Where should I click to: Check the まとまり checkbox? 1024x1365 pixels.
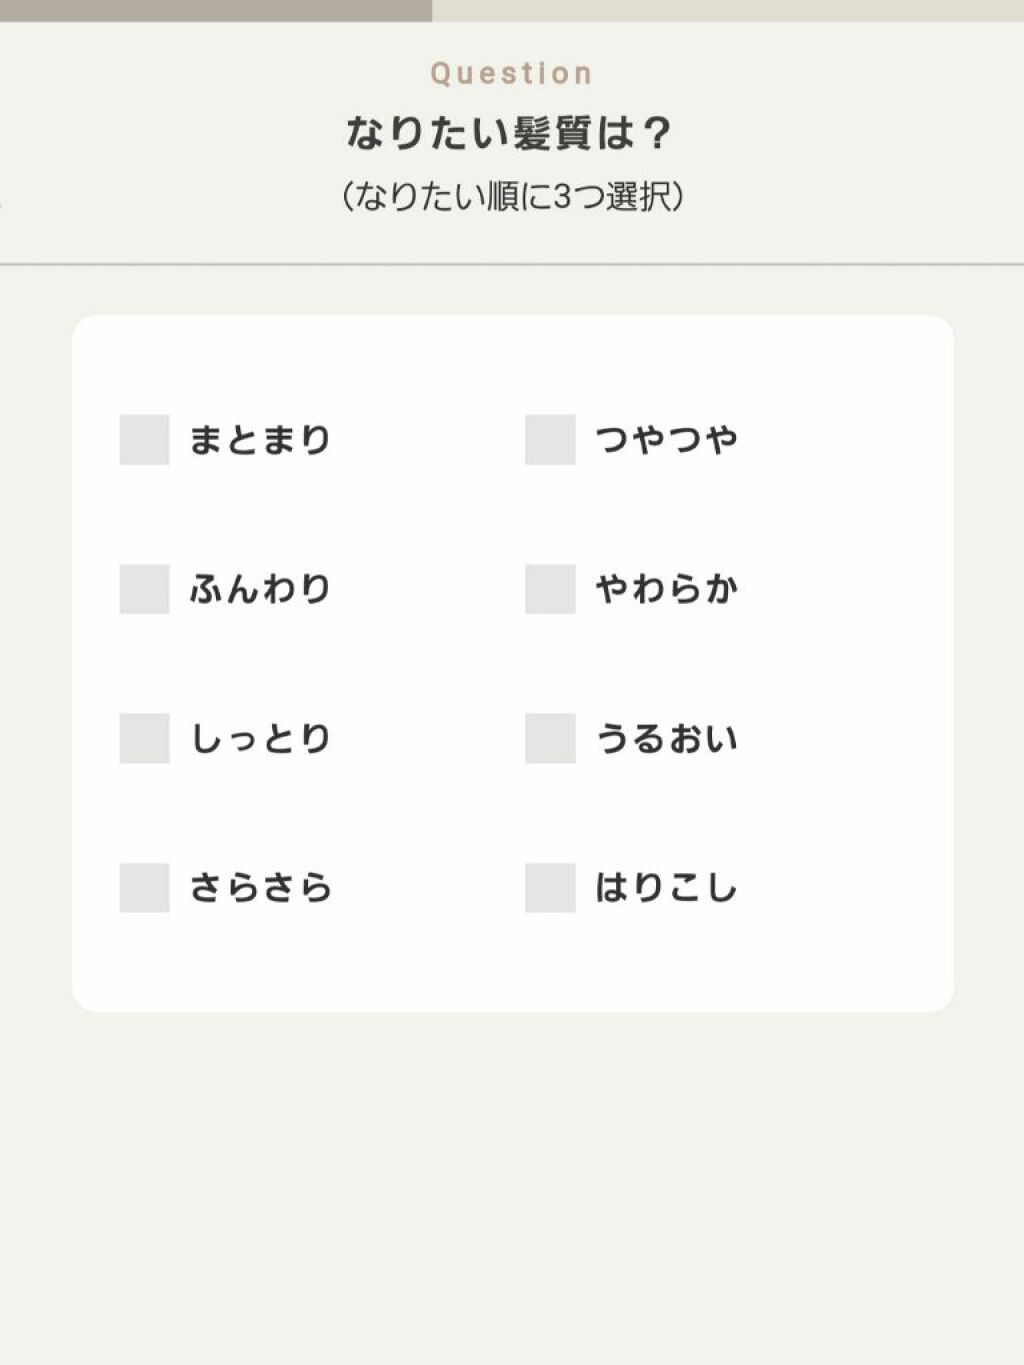click(x=144, y=440)
